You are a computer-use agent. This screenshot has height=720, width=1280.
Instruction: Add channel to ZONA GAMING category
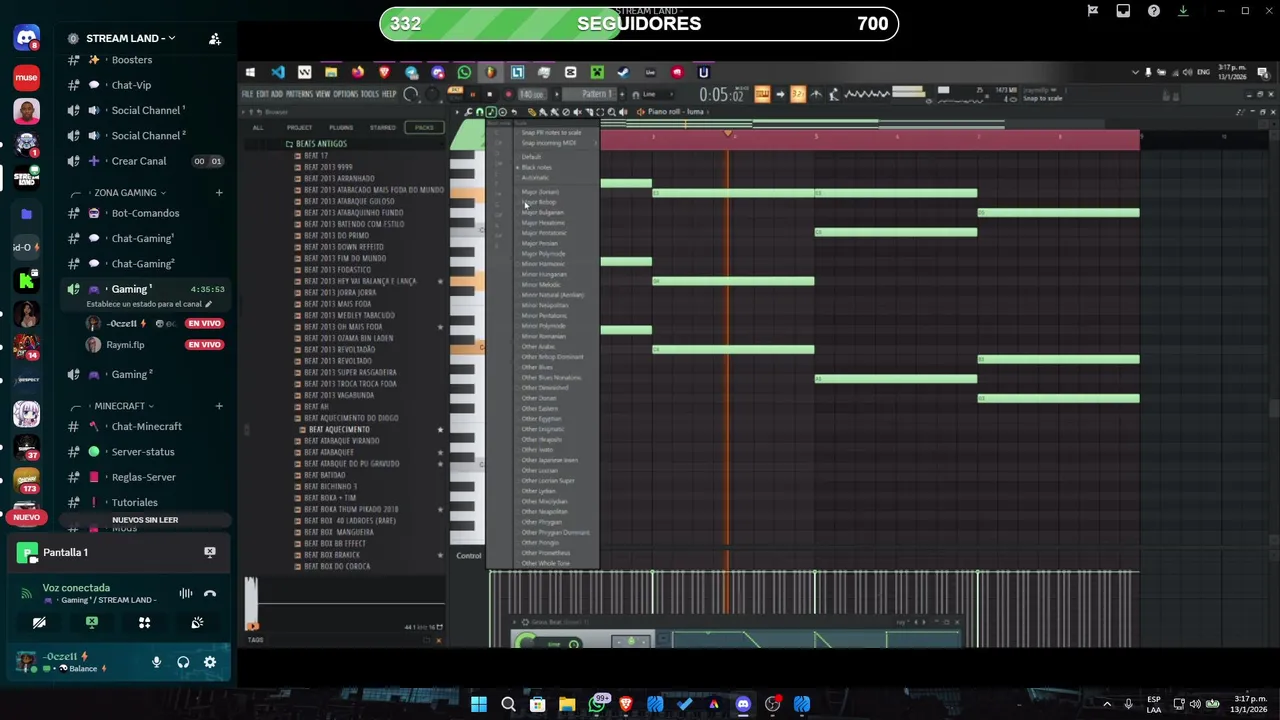(219, 192)
